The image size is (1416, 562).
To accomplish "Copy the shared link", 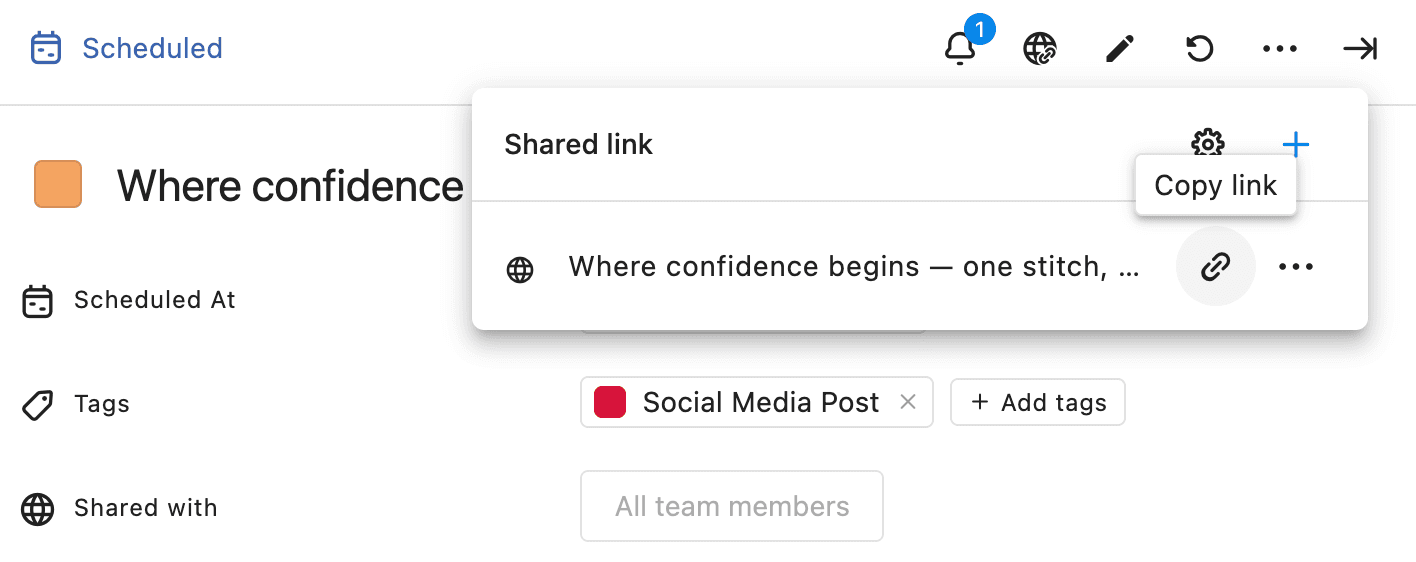I will (x=1215, y=266).
